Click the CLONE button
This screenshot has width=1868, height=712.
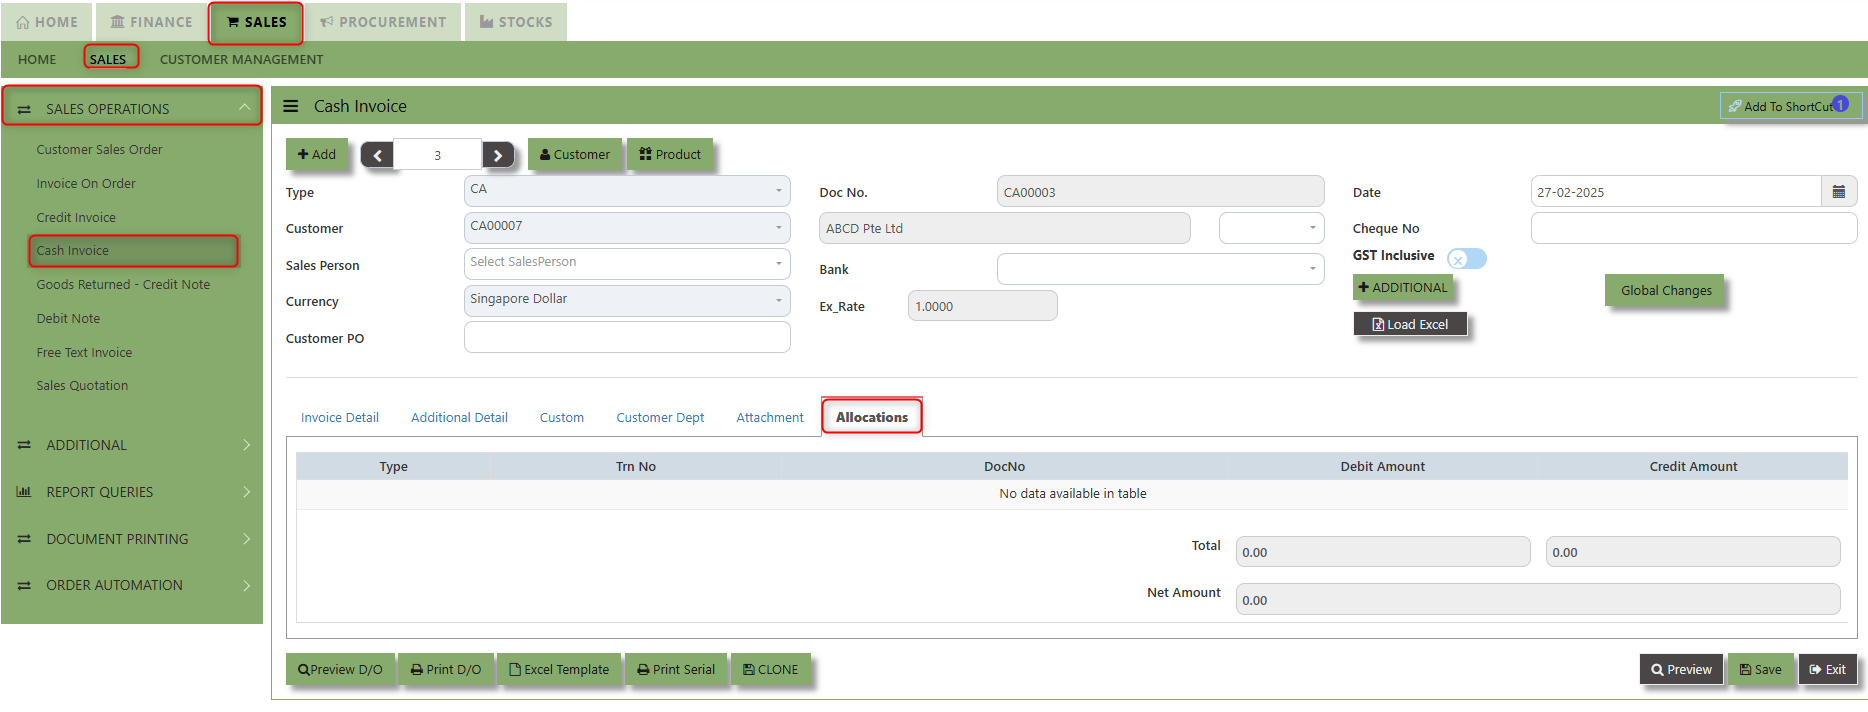pos(770,669)
